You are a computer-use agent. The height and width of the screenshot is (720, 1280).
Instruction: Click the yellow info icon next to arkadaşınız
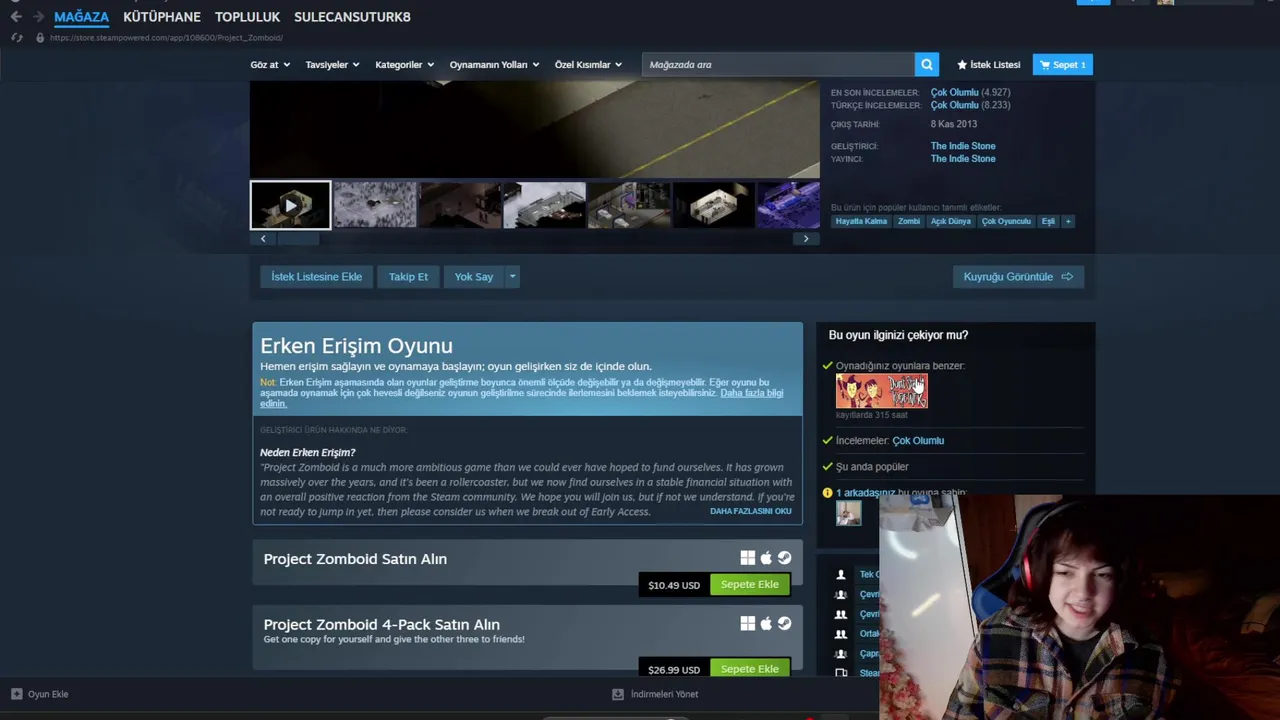[x=827, y=493]
